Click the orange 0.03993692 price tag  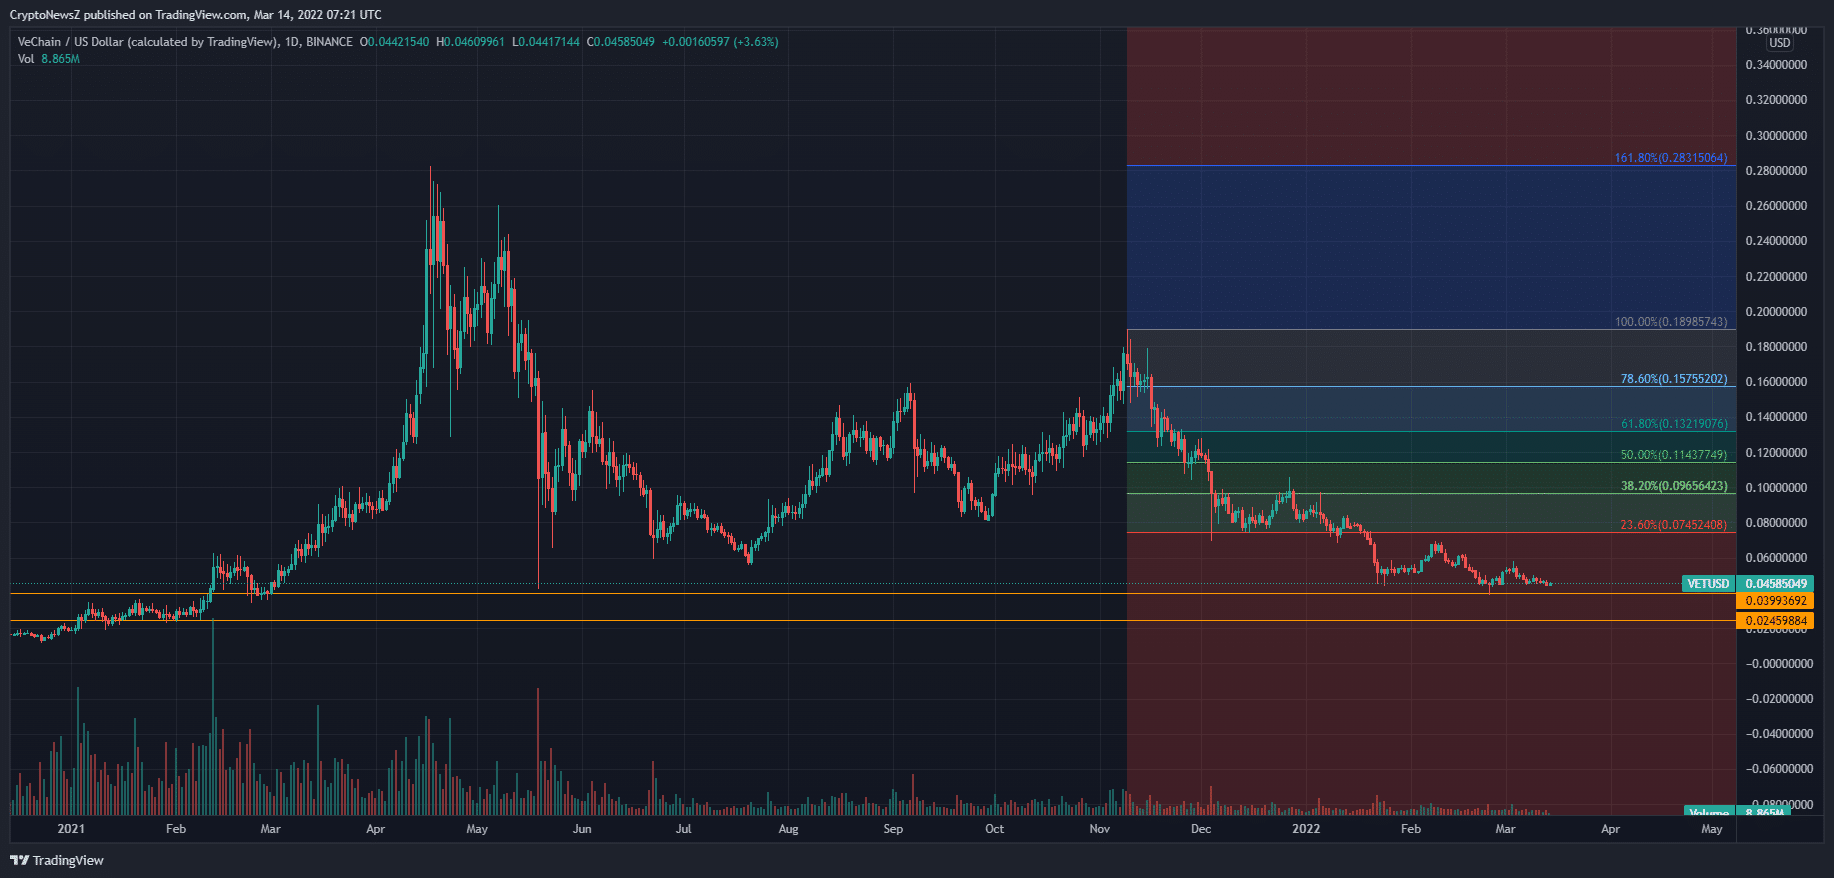tap(1776, 601)
